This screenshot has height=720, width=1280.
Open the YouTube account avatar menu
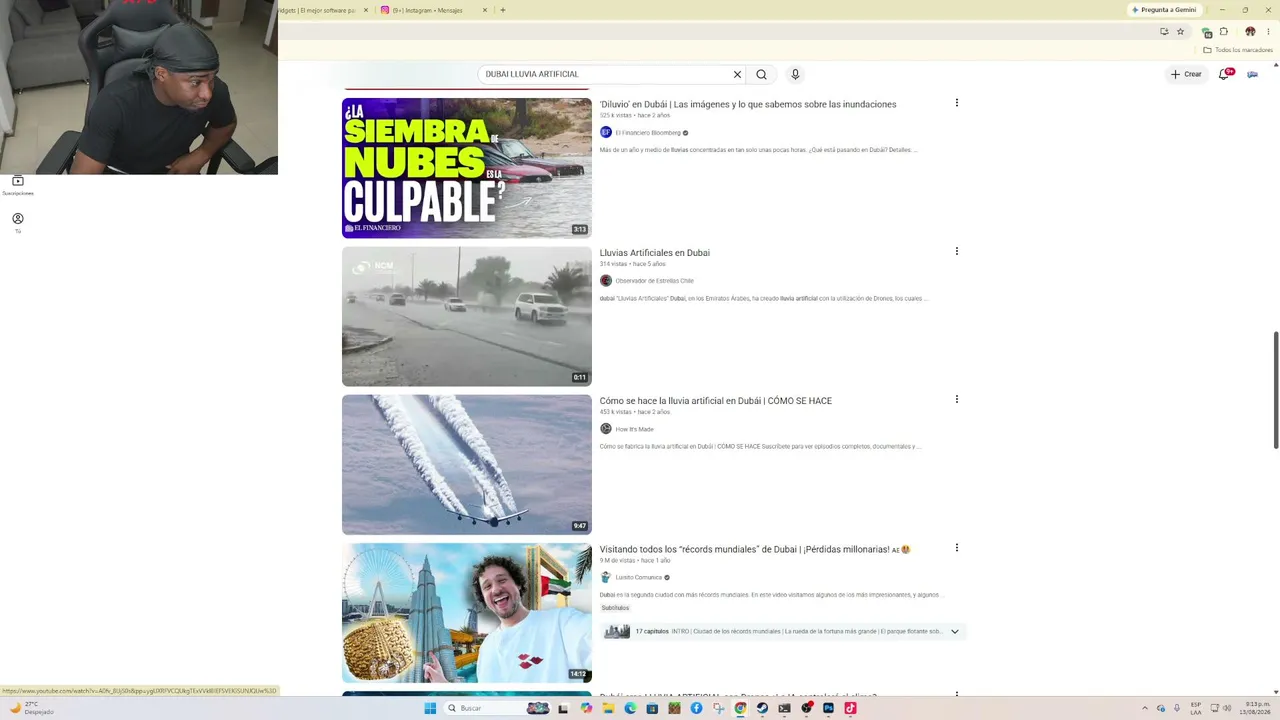click(x=1252, y=74)
